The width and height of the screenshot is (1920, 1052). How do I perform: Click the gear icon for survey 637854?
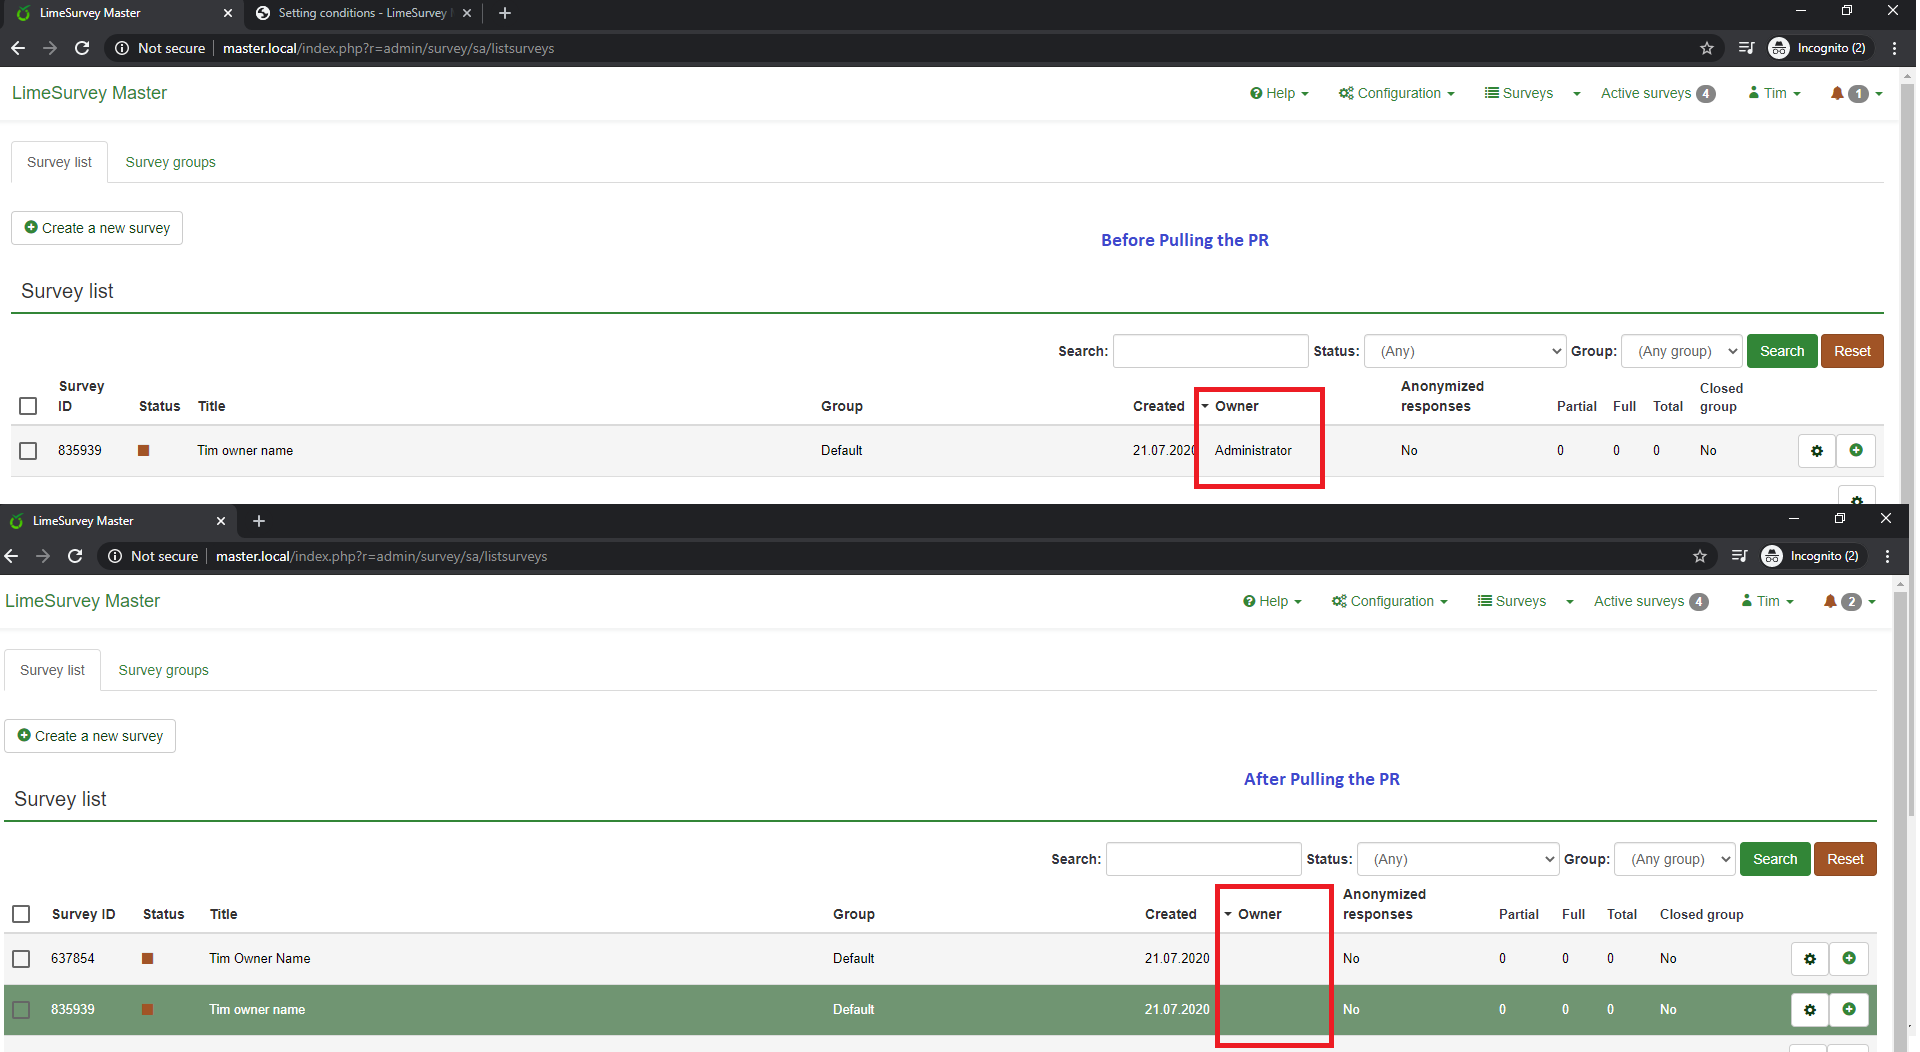pyautogui.click(x=1809, y=959)
